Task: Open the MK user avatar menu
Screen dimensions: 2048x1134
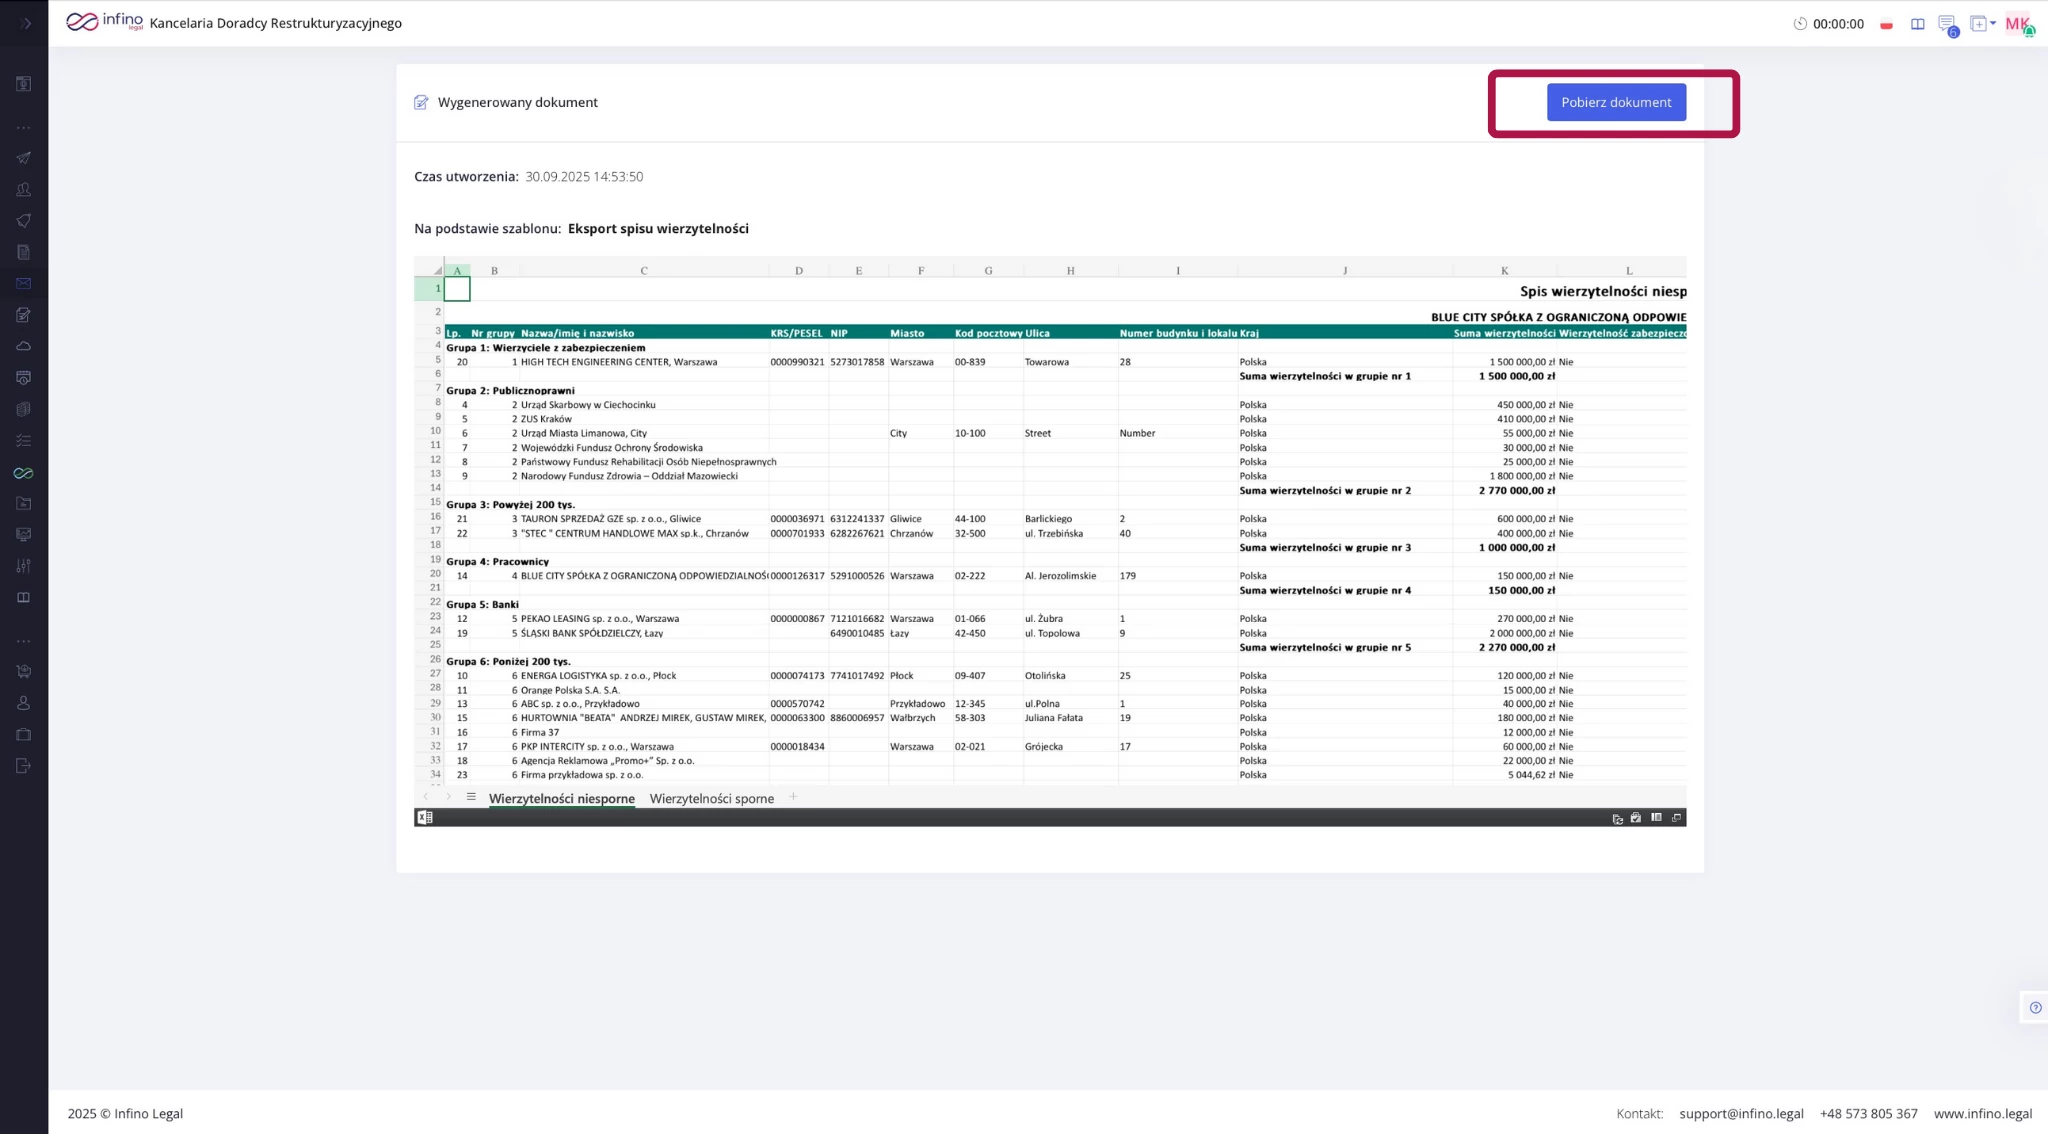Action: click(2017, 24)
